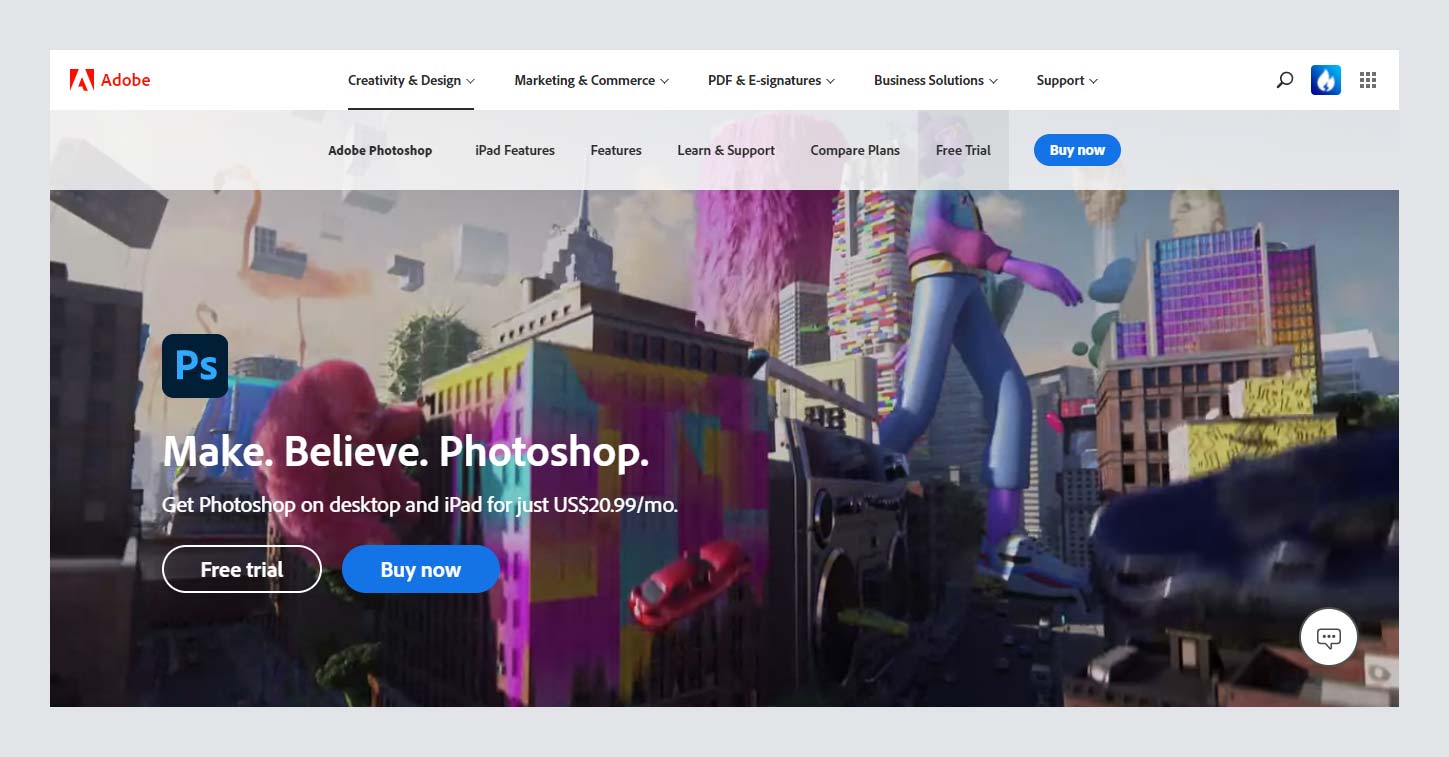Open the search magnifier icon

[x=1285, y=80]
